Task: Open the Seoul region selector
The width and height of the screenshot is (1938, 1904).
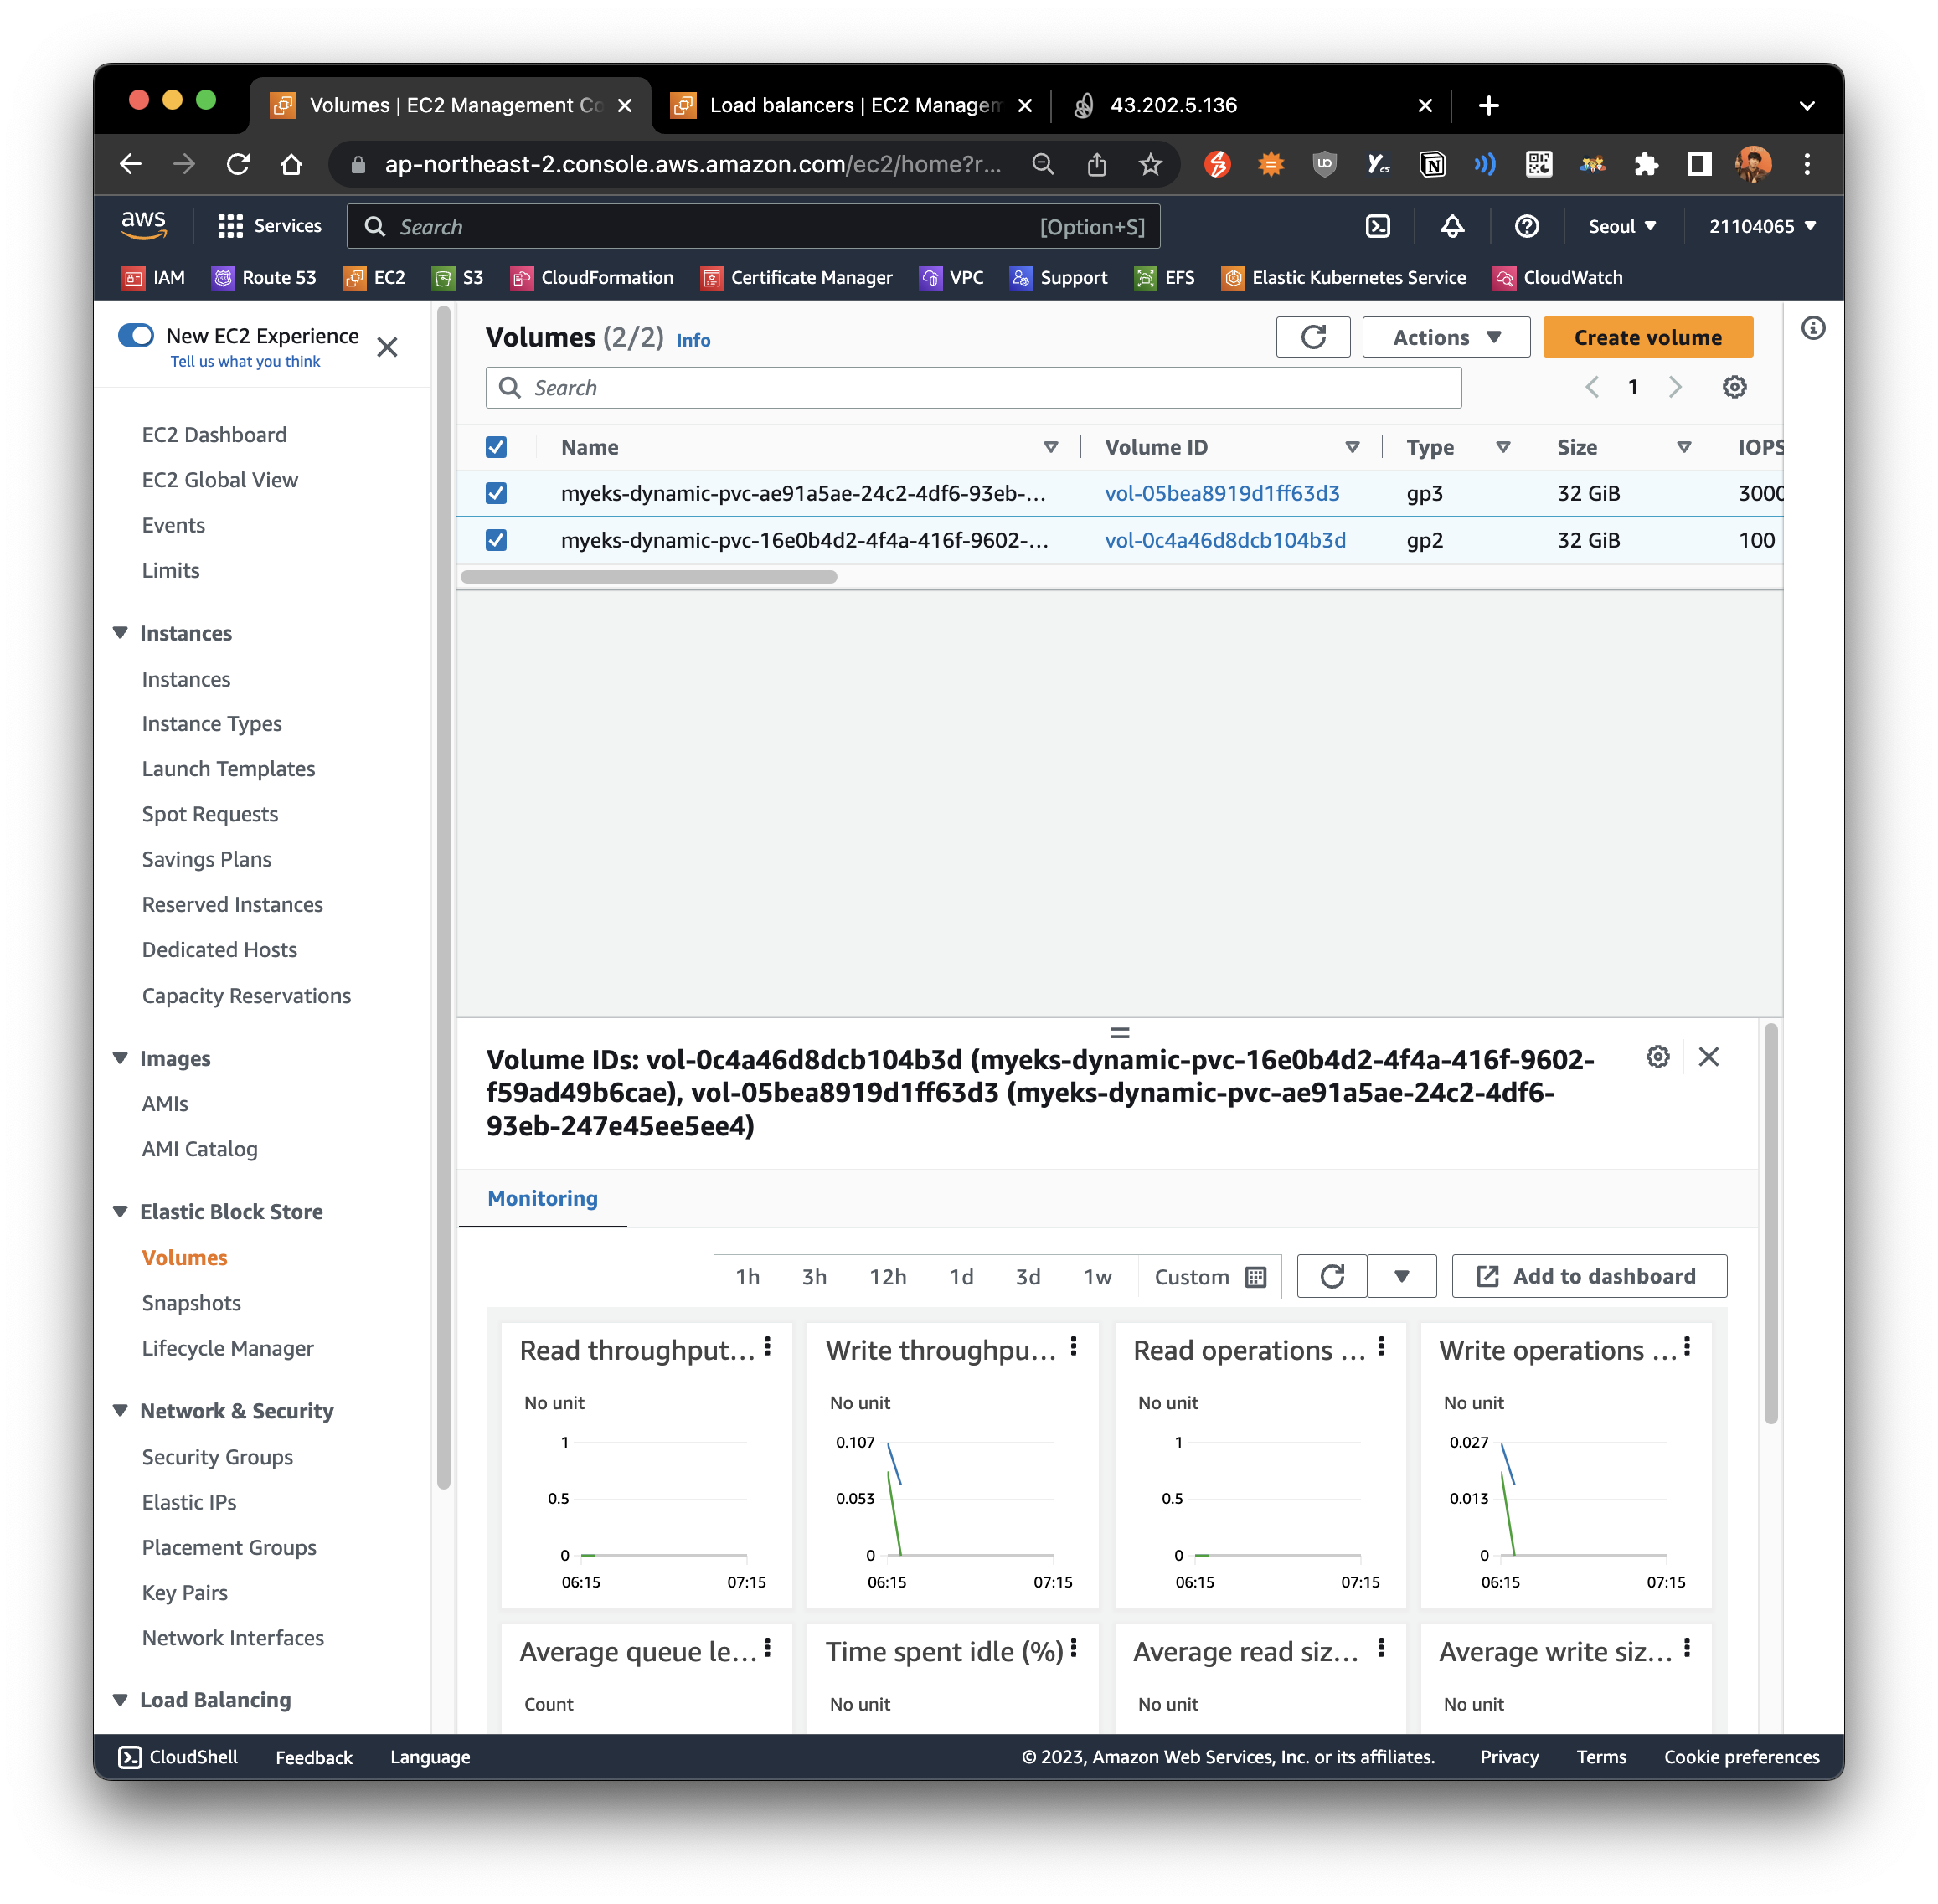Action: 1622,226
